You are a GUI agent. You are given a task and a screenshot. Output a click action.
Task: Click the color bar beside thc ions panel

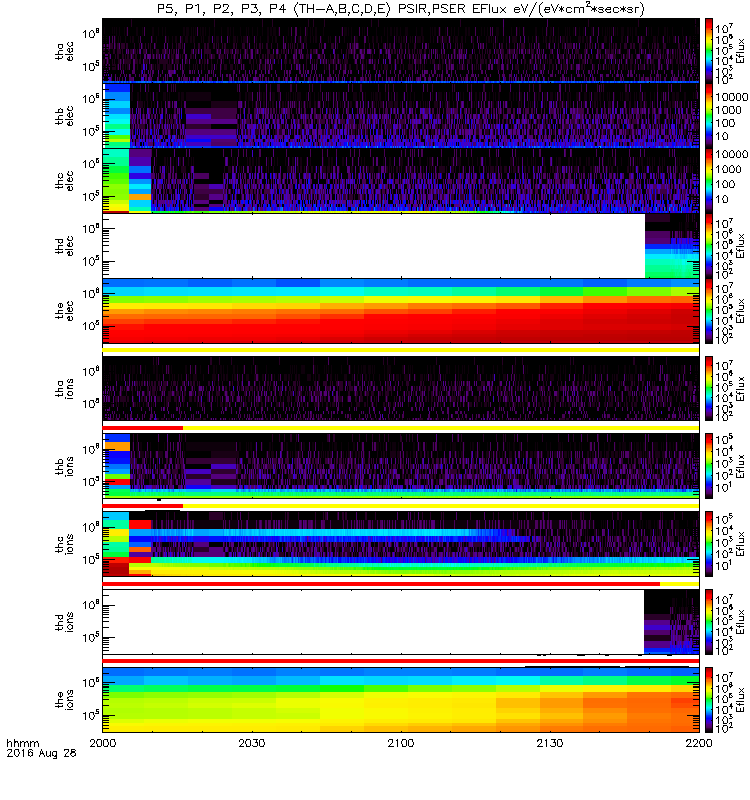click(709, 544)
